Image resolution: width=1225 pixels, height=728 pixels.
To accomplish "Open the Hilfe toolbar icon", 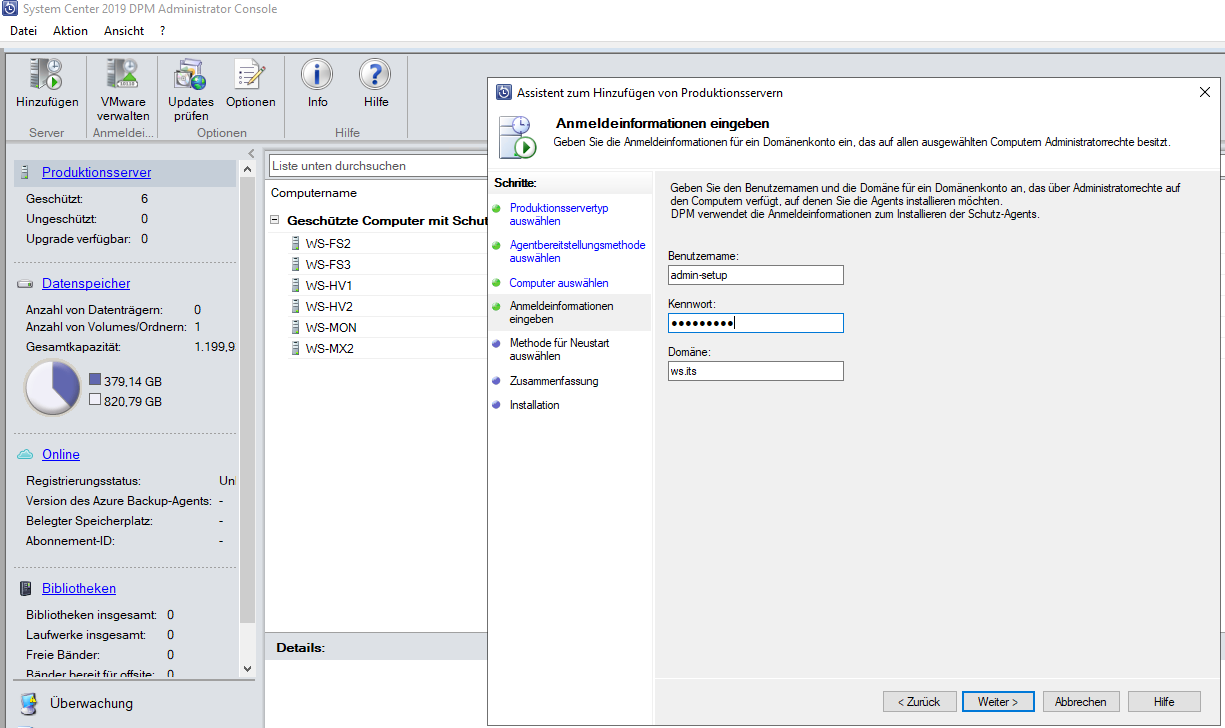I will pyautogui.click(x=376, y=75).
